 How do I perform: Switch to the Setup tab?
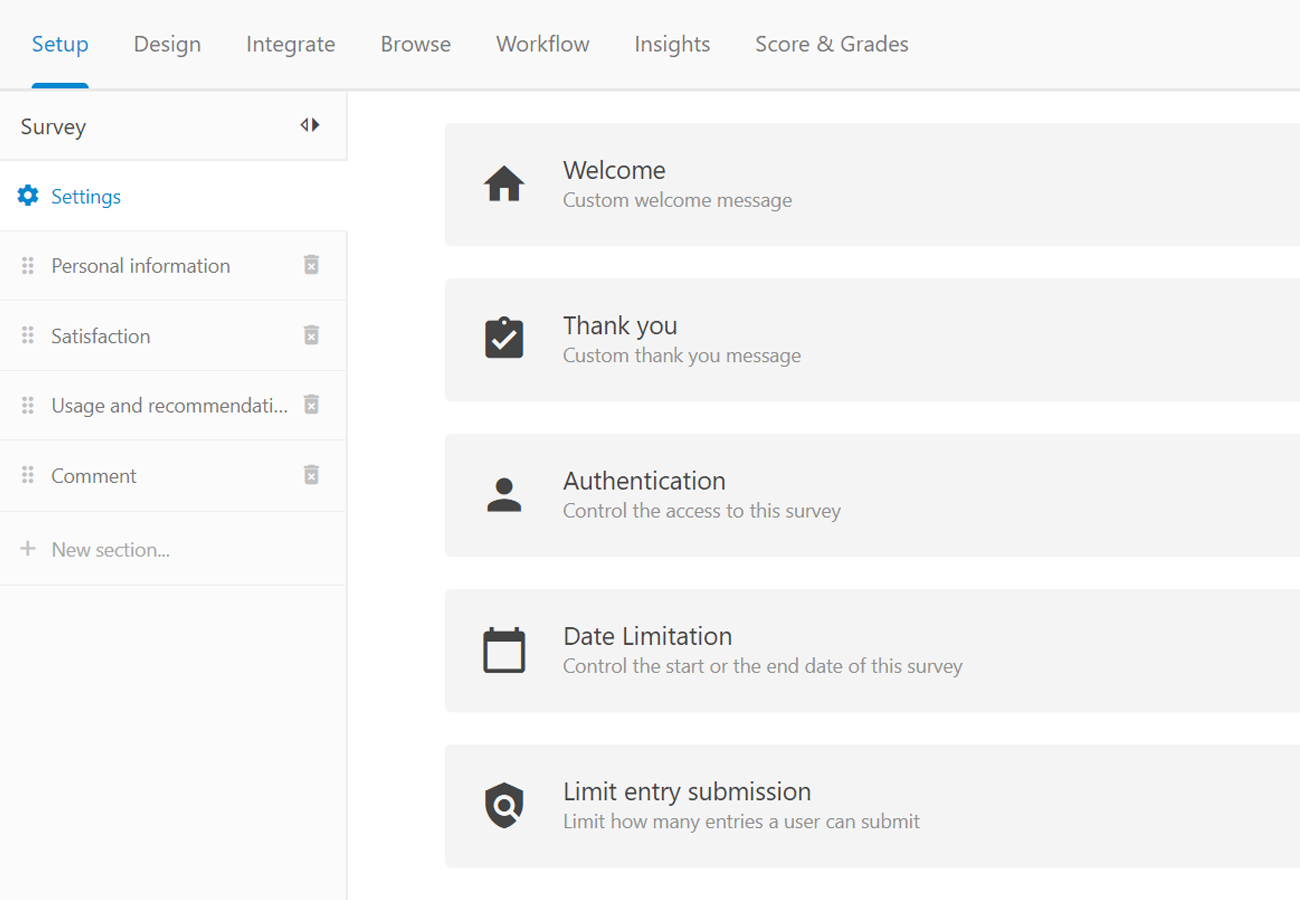click(60, 44)
